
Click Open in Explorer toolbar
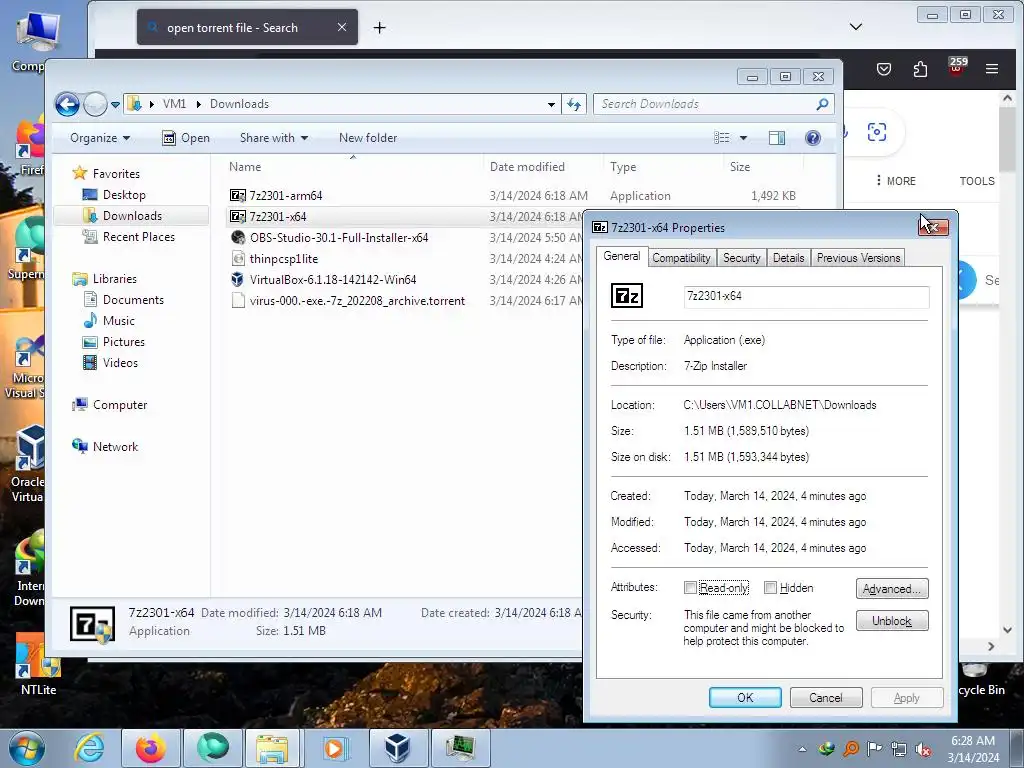click(x=186, y=138)
